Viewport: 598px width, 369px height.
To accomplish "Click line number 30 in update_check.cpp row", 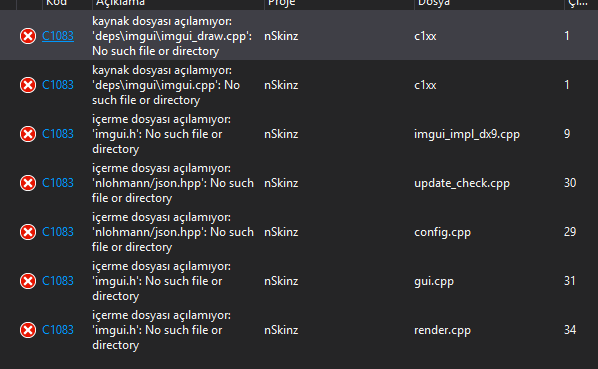I will pyautogui.click(x=570, y=183).
